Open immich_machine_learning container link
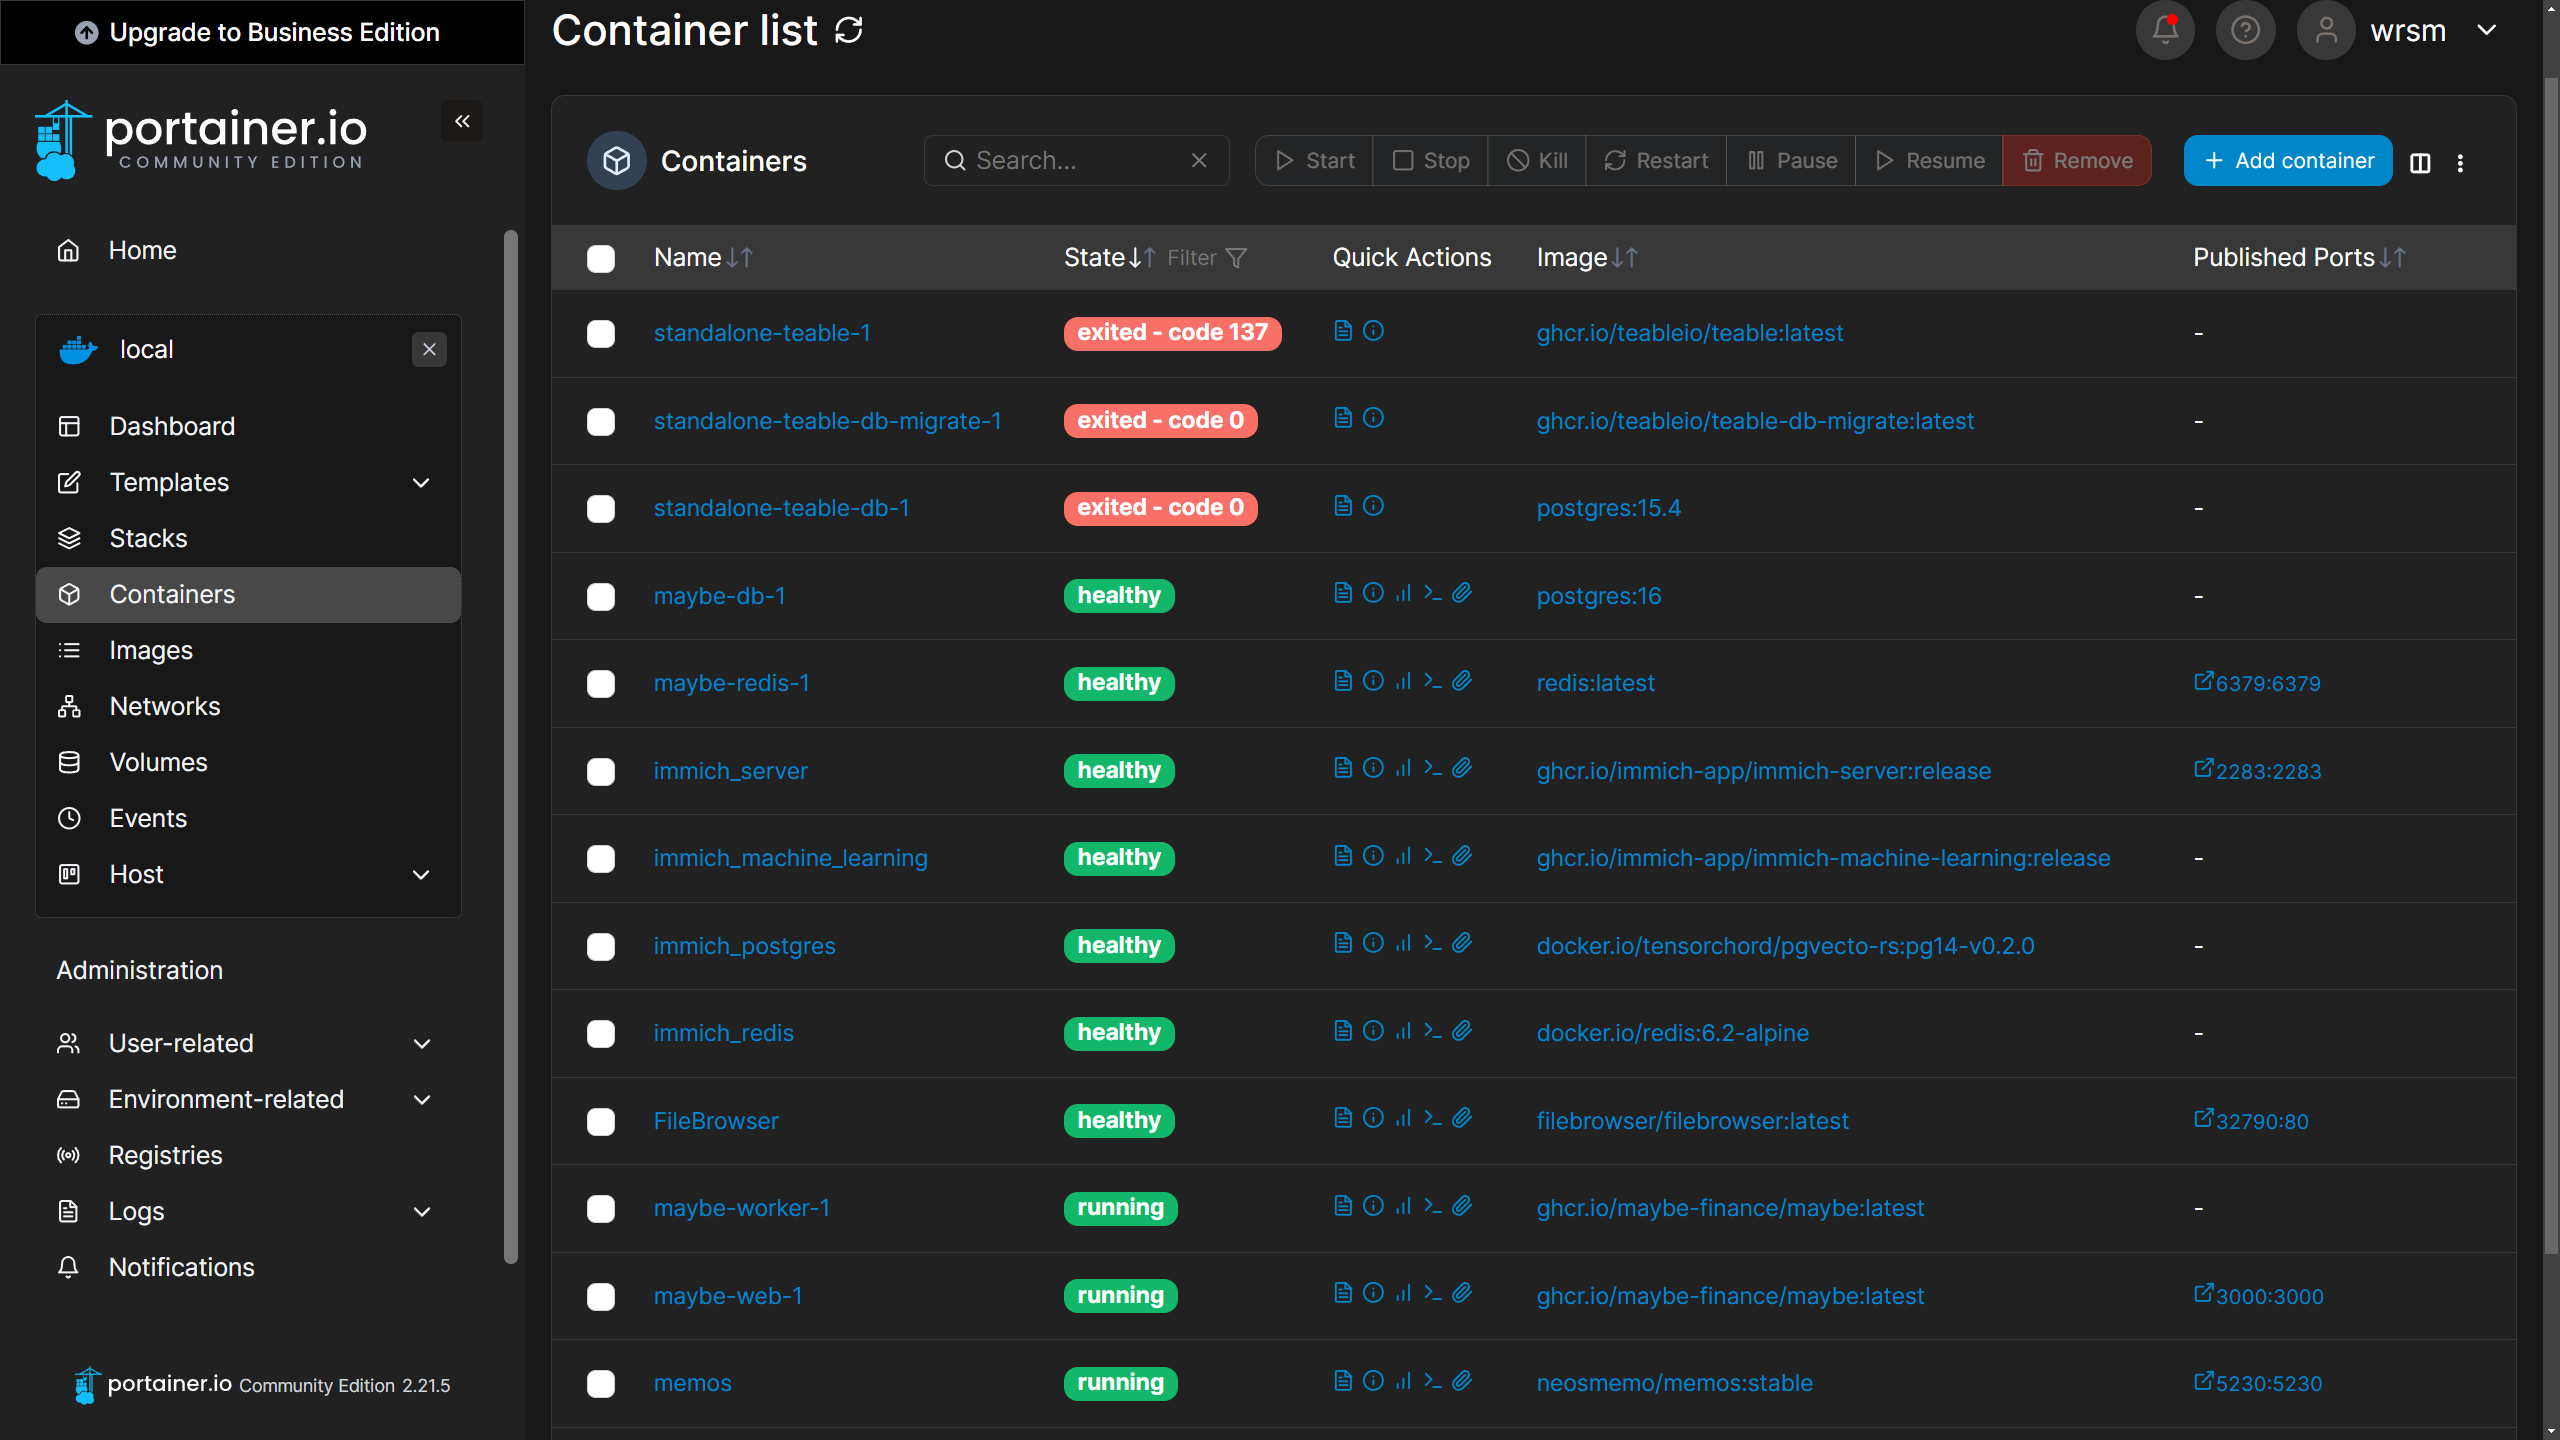This screenshot has width=2560, height=1440. click(x=790, y=858)
